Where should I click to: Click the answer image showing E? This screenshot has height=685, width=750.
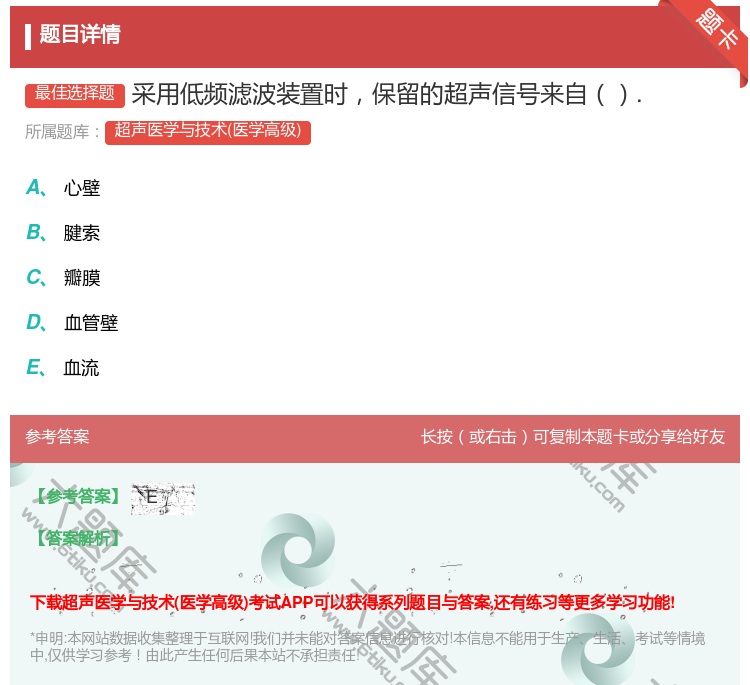163,499
